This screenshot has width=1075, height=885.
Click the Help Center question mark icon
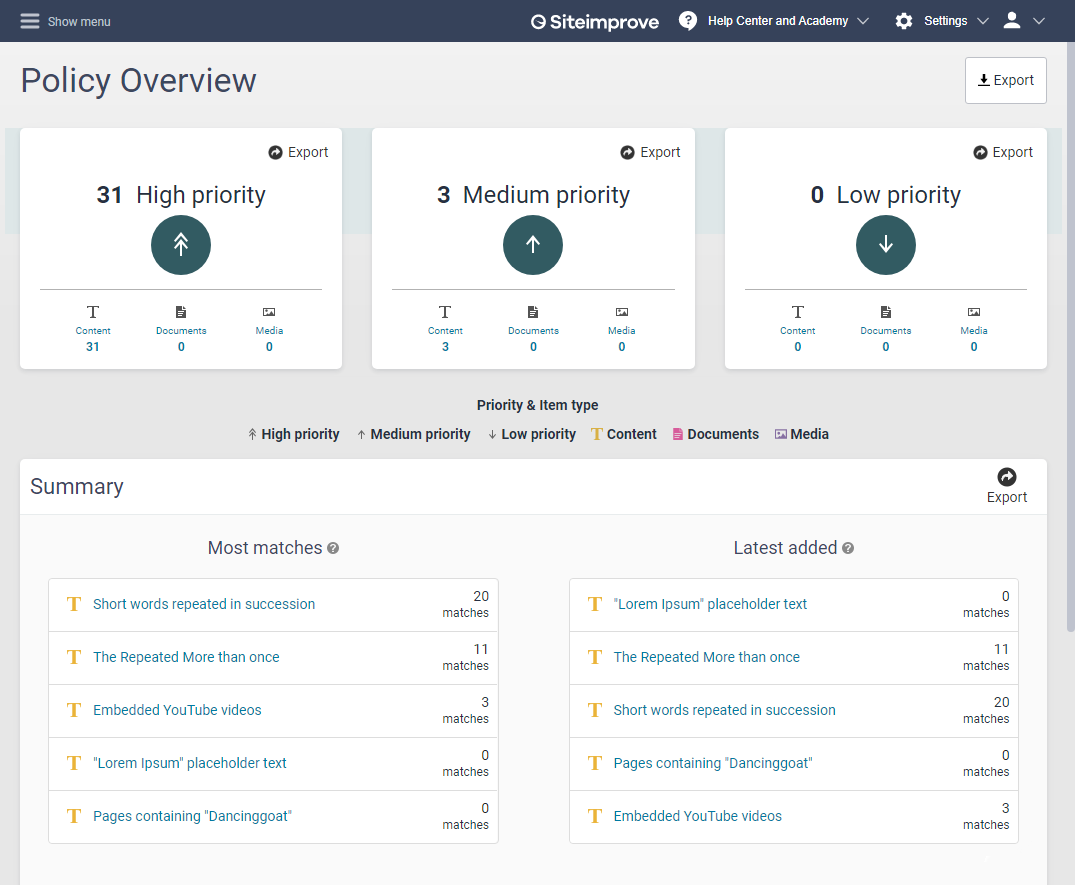pos(688,21)
